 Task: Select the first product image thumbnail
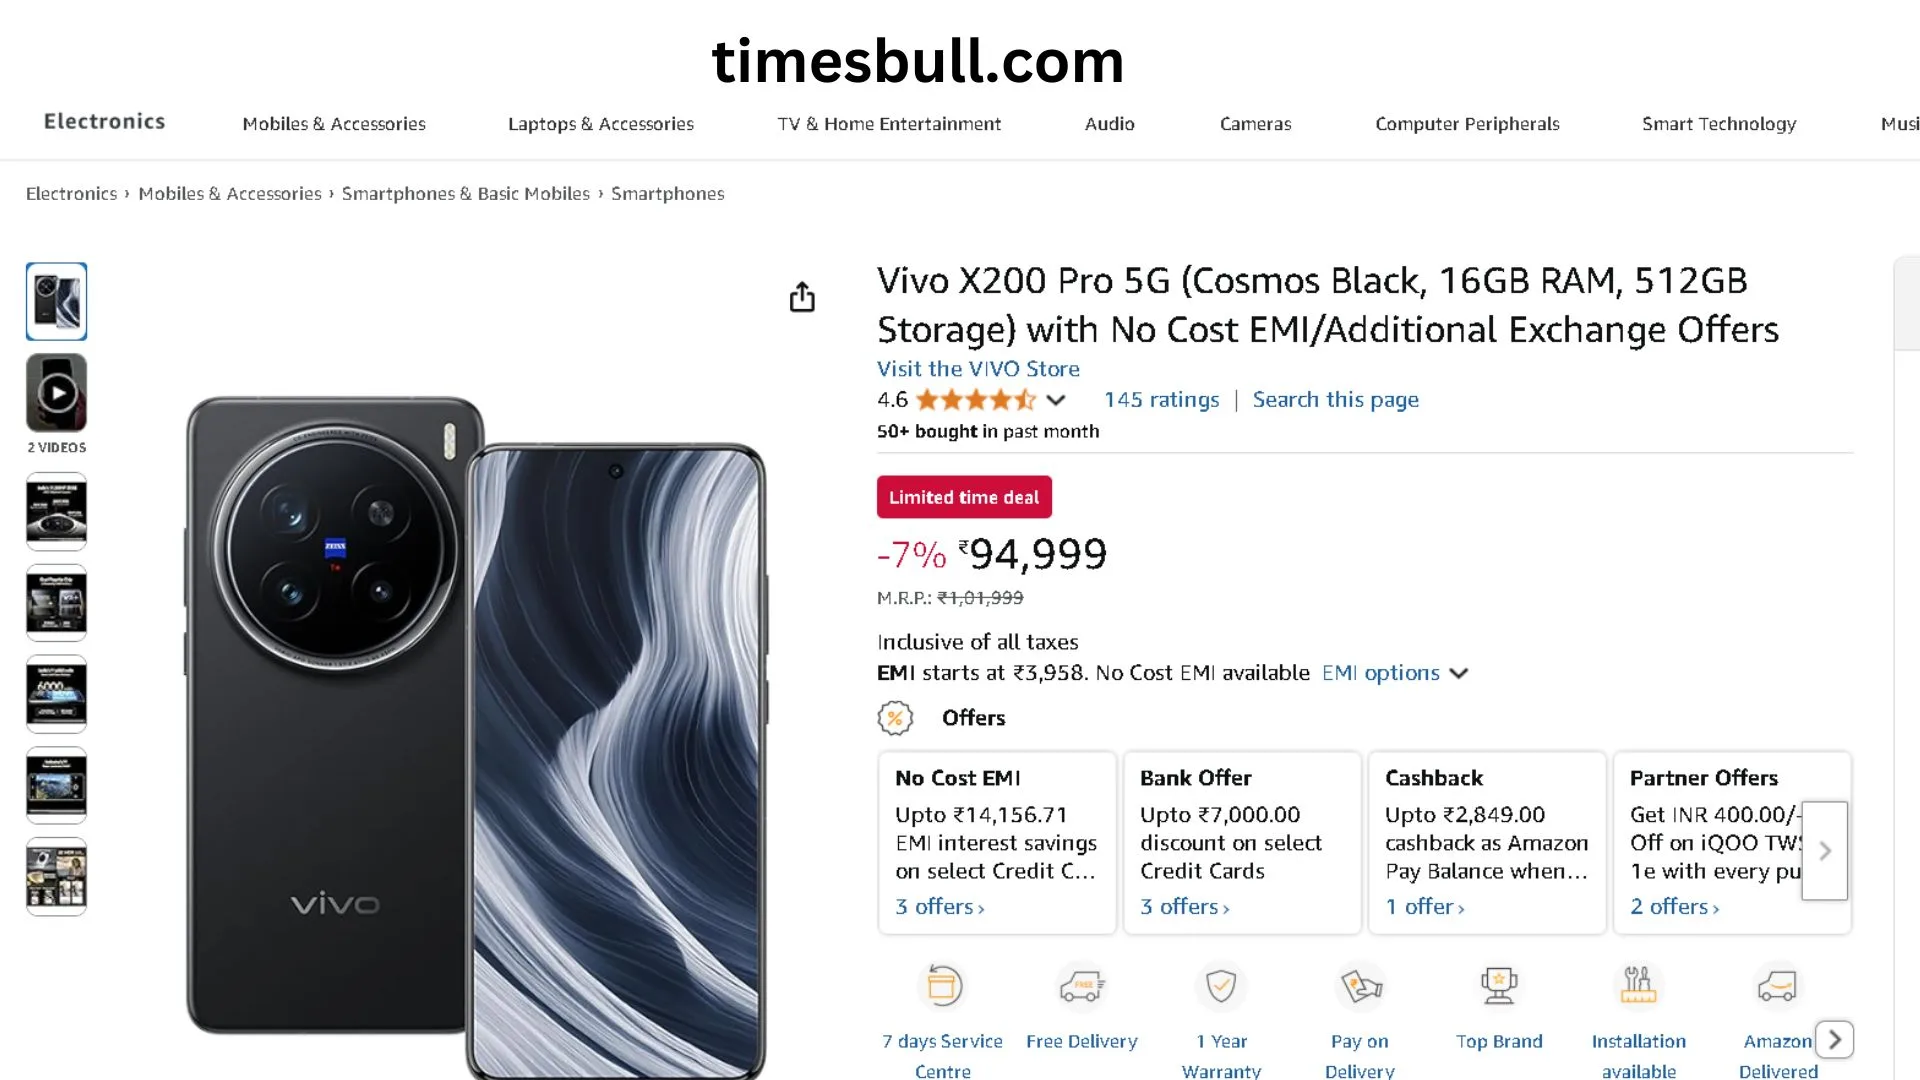click(57, 301)
